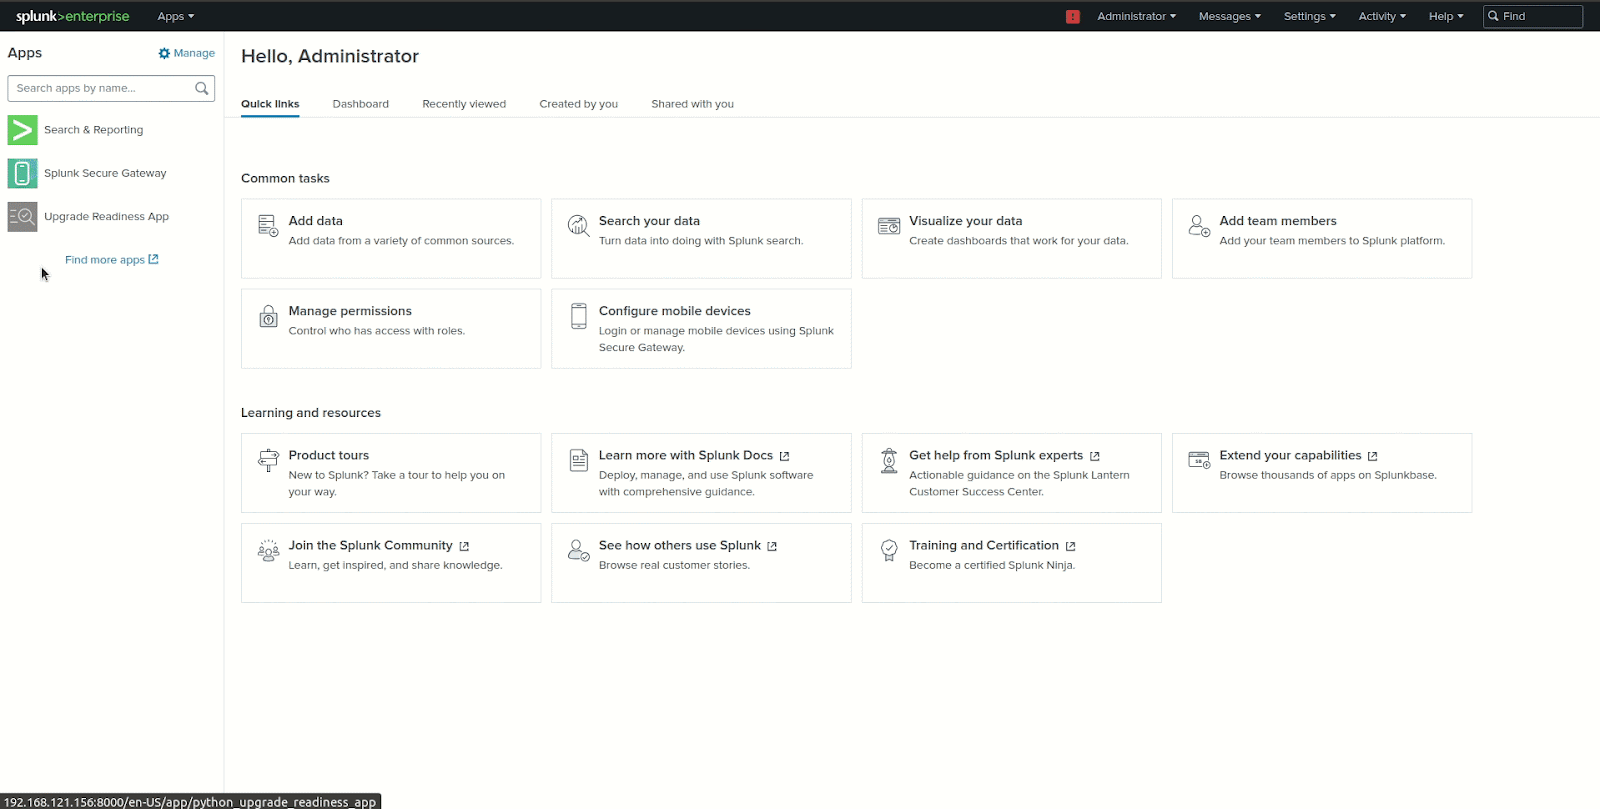Screen dimensions: 1600x809
Task: Click the Learning and resources heading
Action: tap(311, 413)
